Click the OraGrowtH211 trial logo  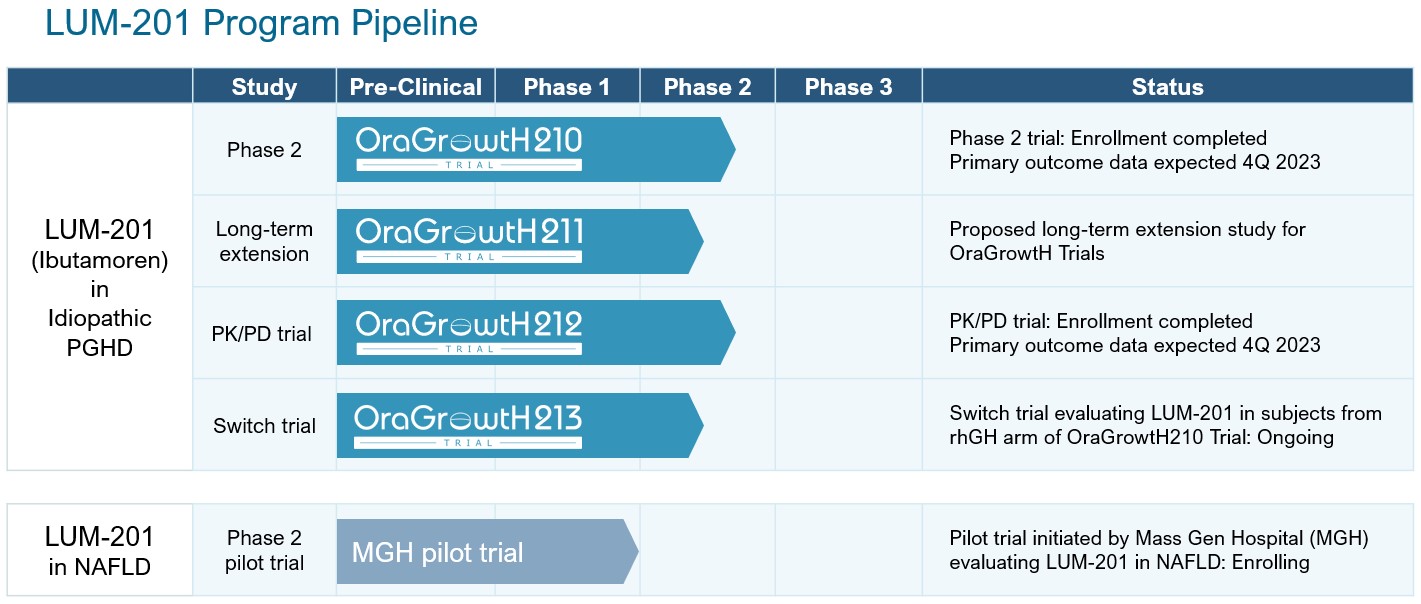pyautogui.click(x=469, y=240)
